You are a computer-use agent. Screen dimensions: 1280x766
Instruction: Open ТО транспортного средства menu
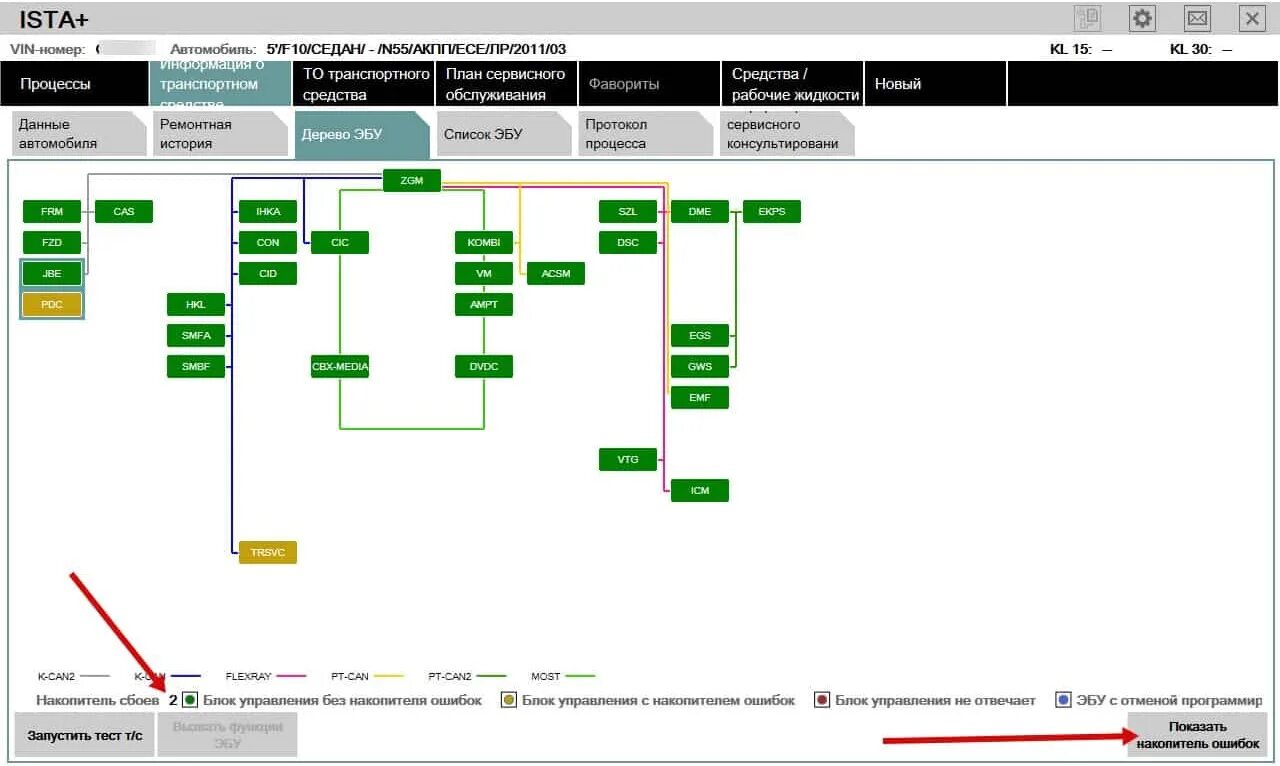click(x=362, y=84)
